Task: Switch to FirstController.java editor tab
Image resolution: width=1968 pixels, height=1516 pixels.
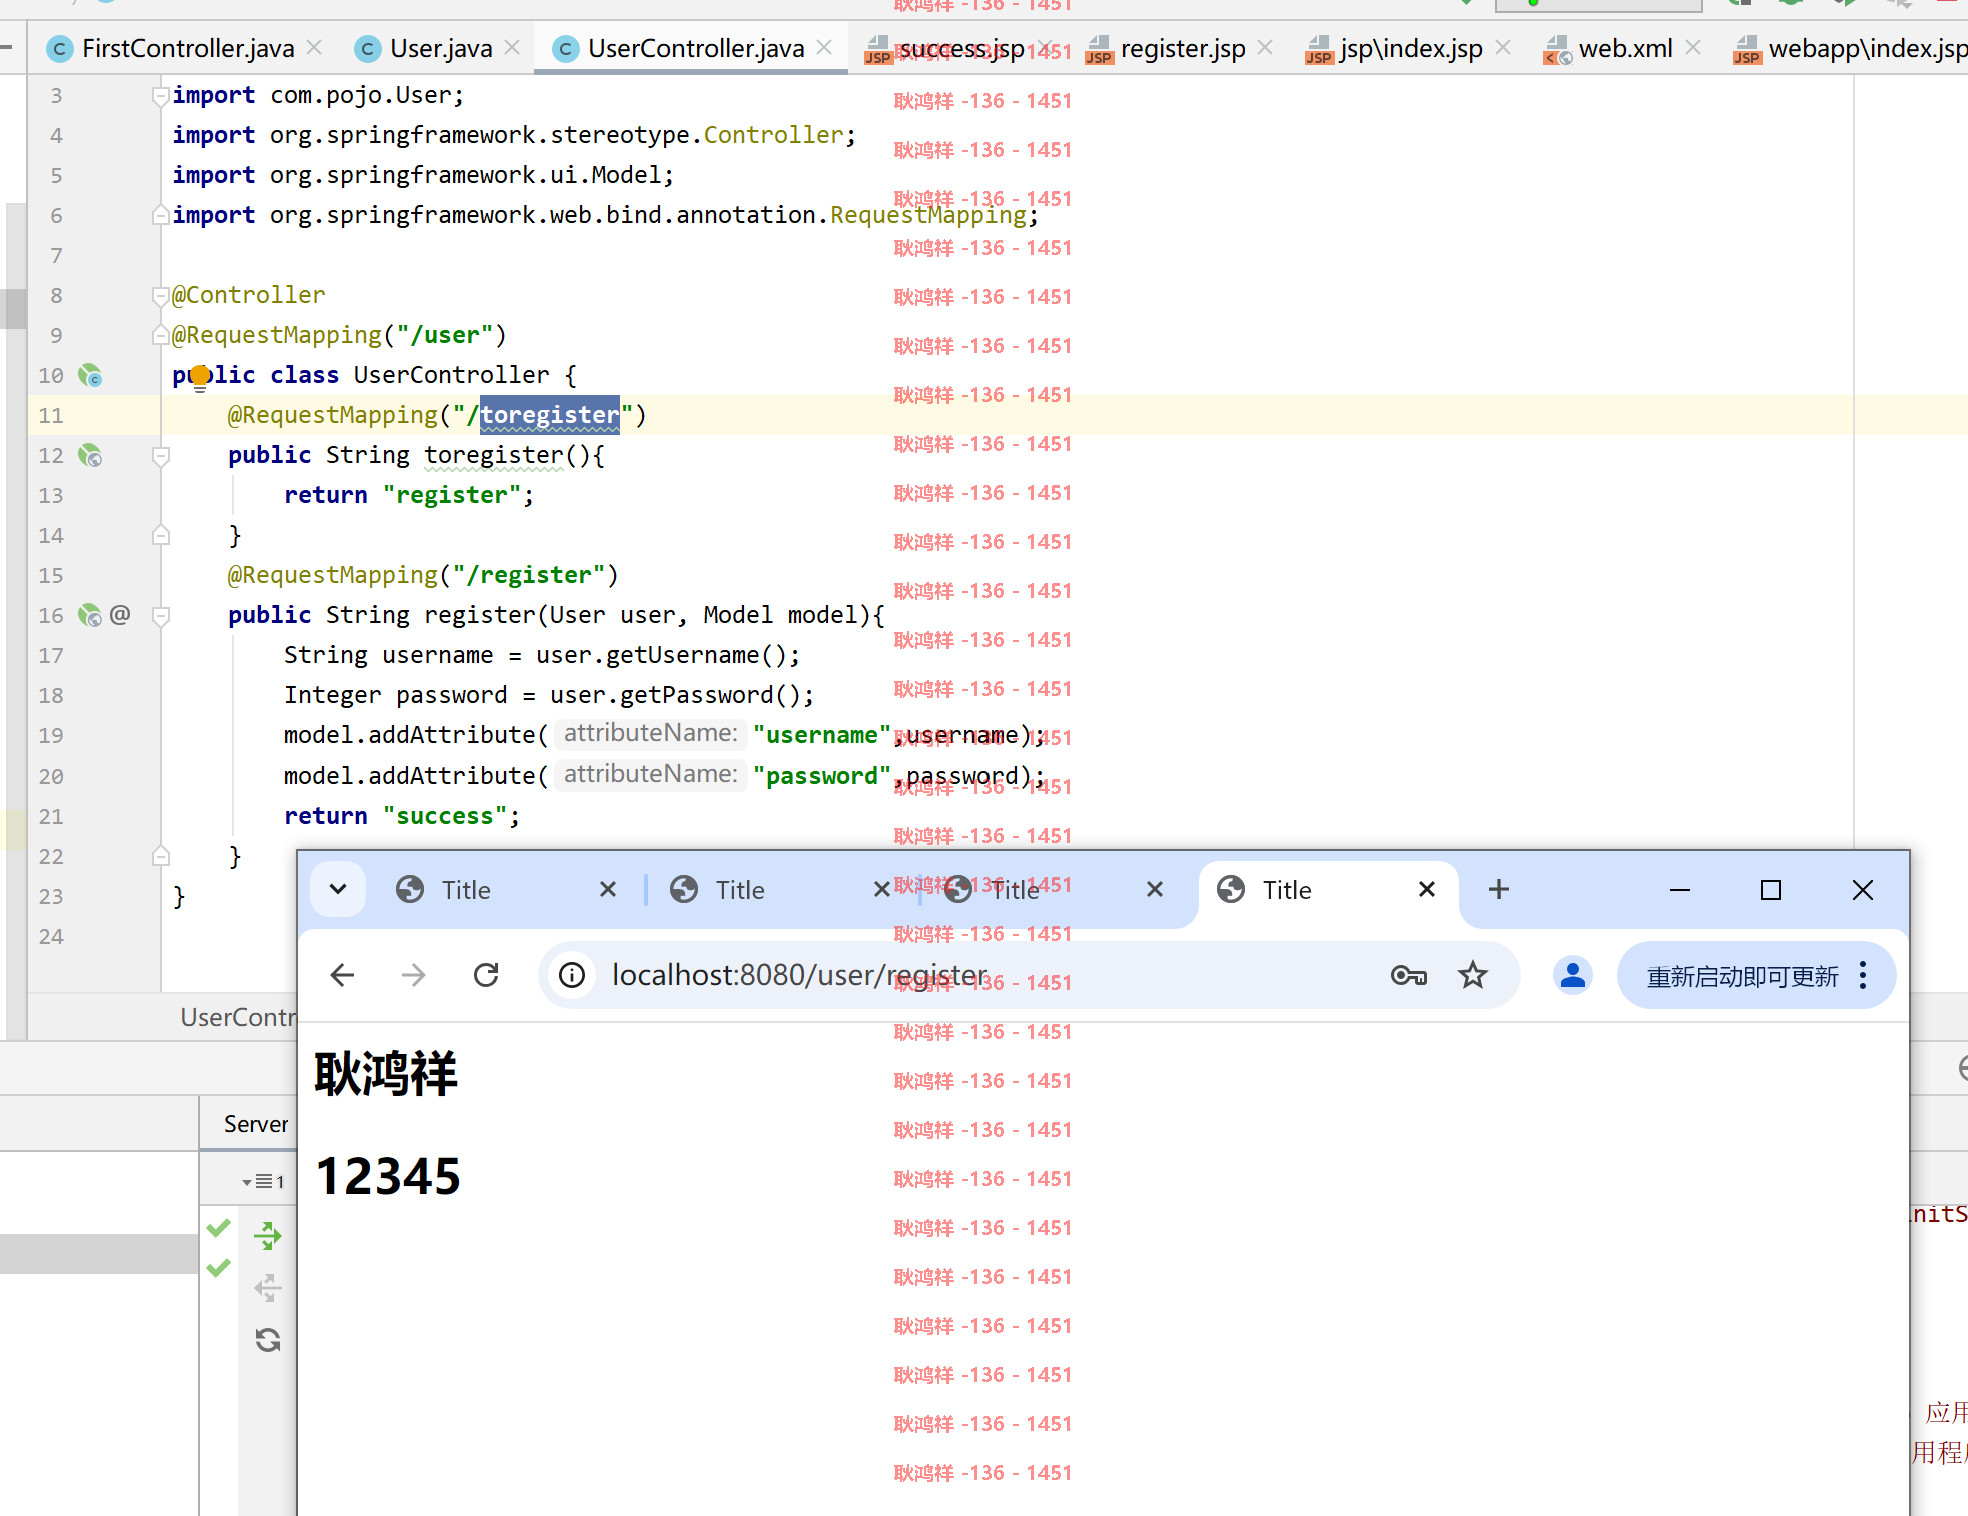Action: pyautogui.click(x=187, y=48)
